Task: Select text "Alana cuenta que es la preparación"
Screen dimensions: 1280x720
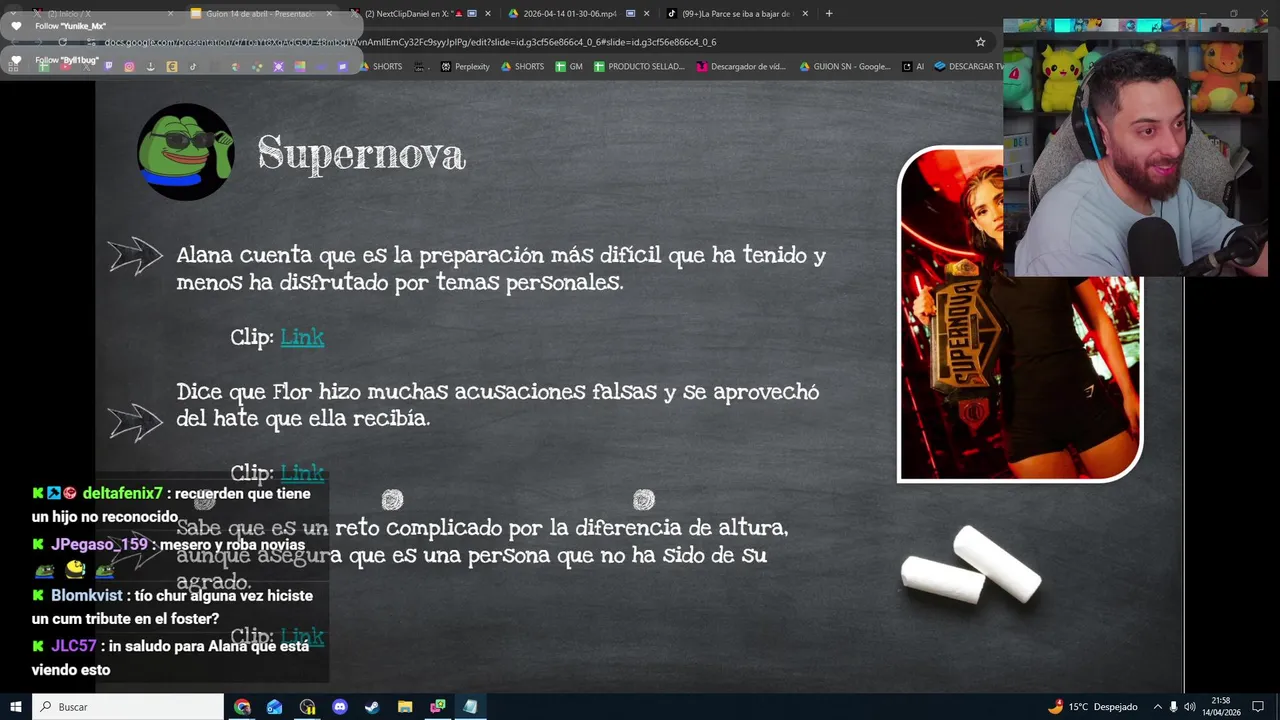Action: tap(361, 255)
